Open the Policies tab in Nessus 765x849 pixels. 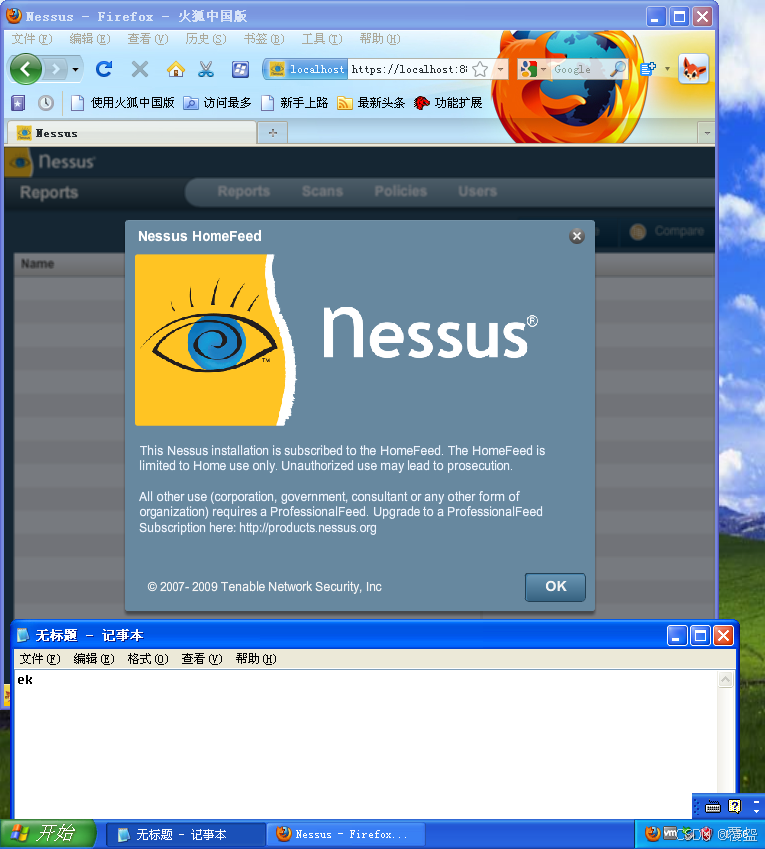401,191
